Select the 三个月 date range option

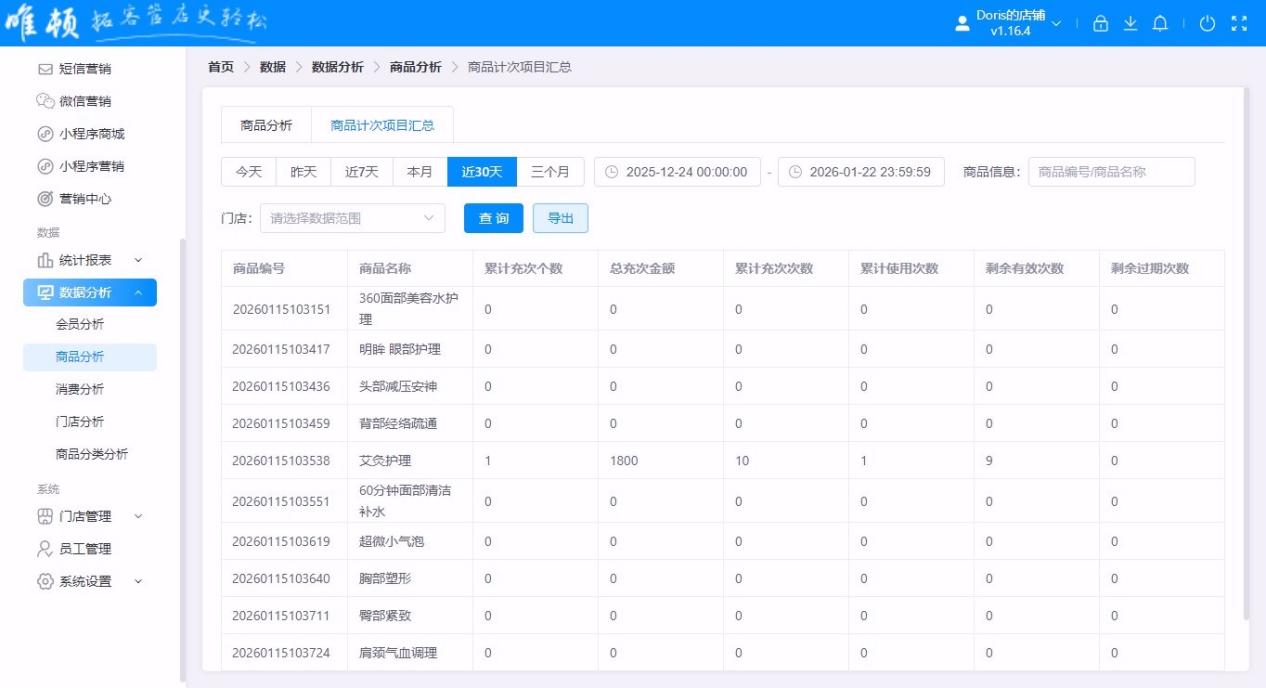pos(550,172)
